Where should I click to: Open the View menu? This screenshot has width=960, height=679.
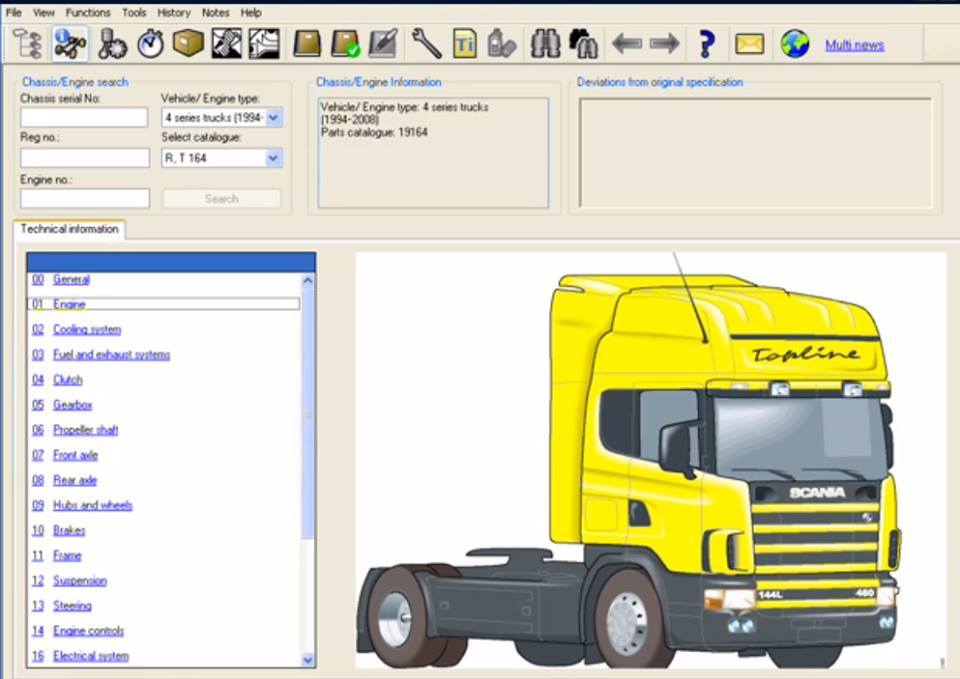click(x=43, y=12)
